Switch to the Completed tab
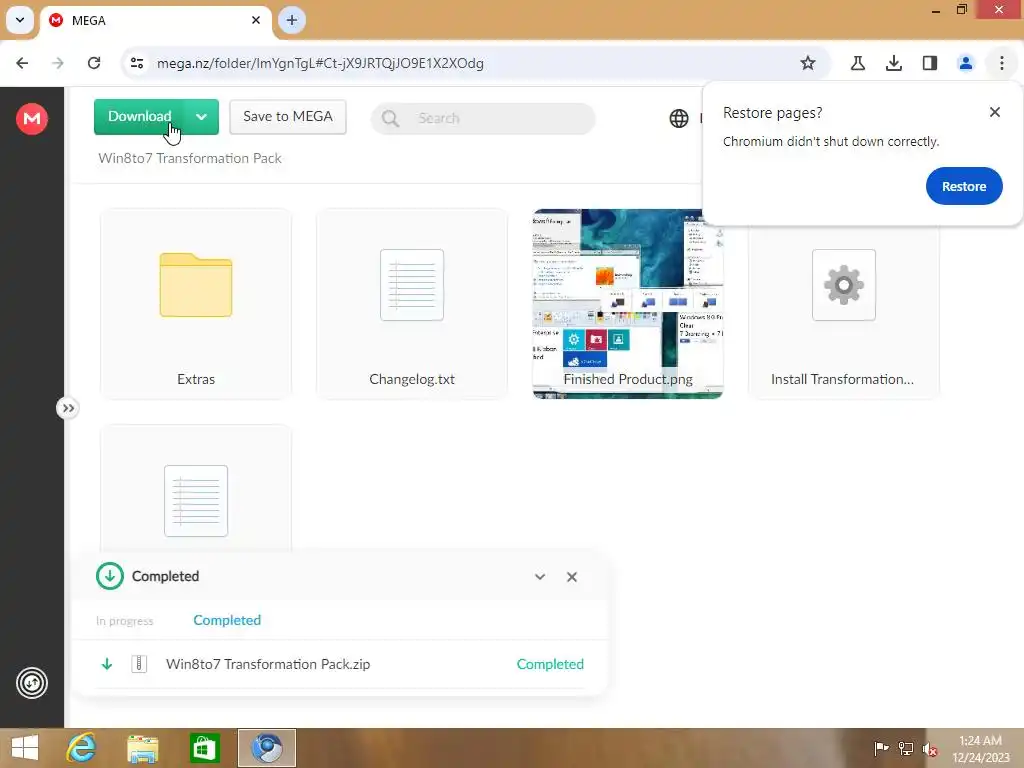Image resolution: width=1024 pixels, height=768 pixels. coord(227,620)
